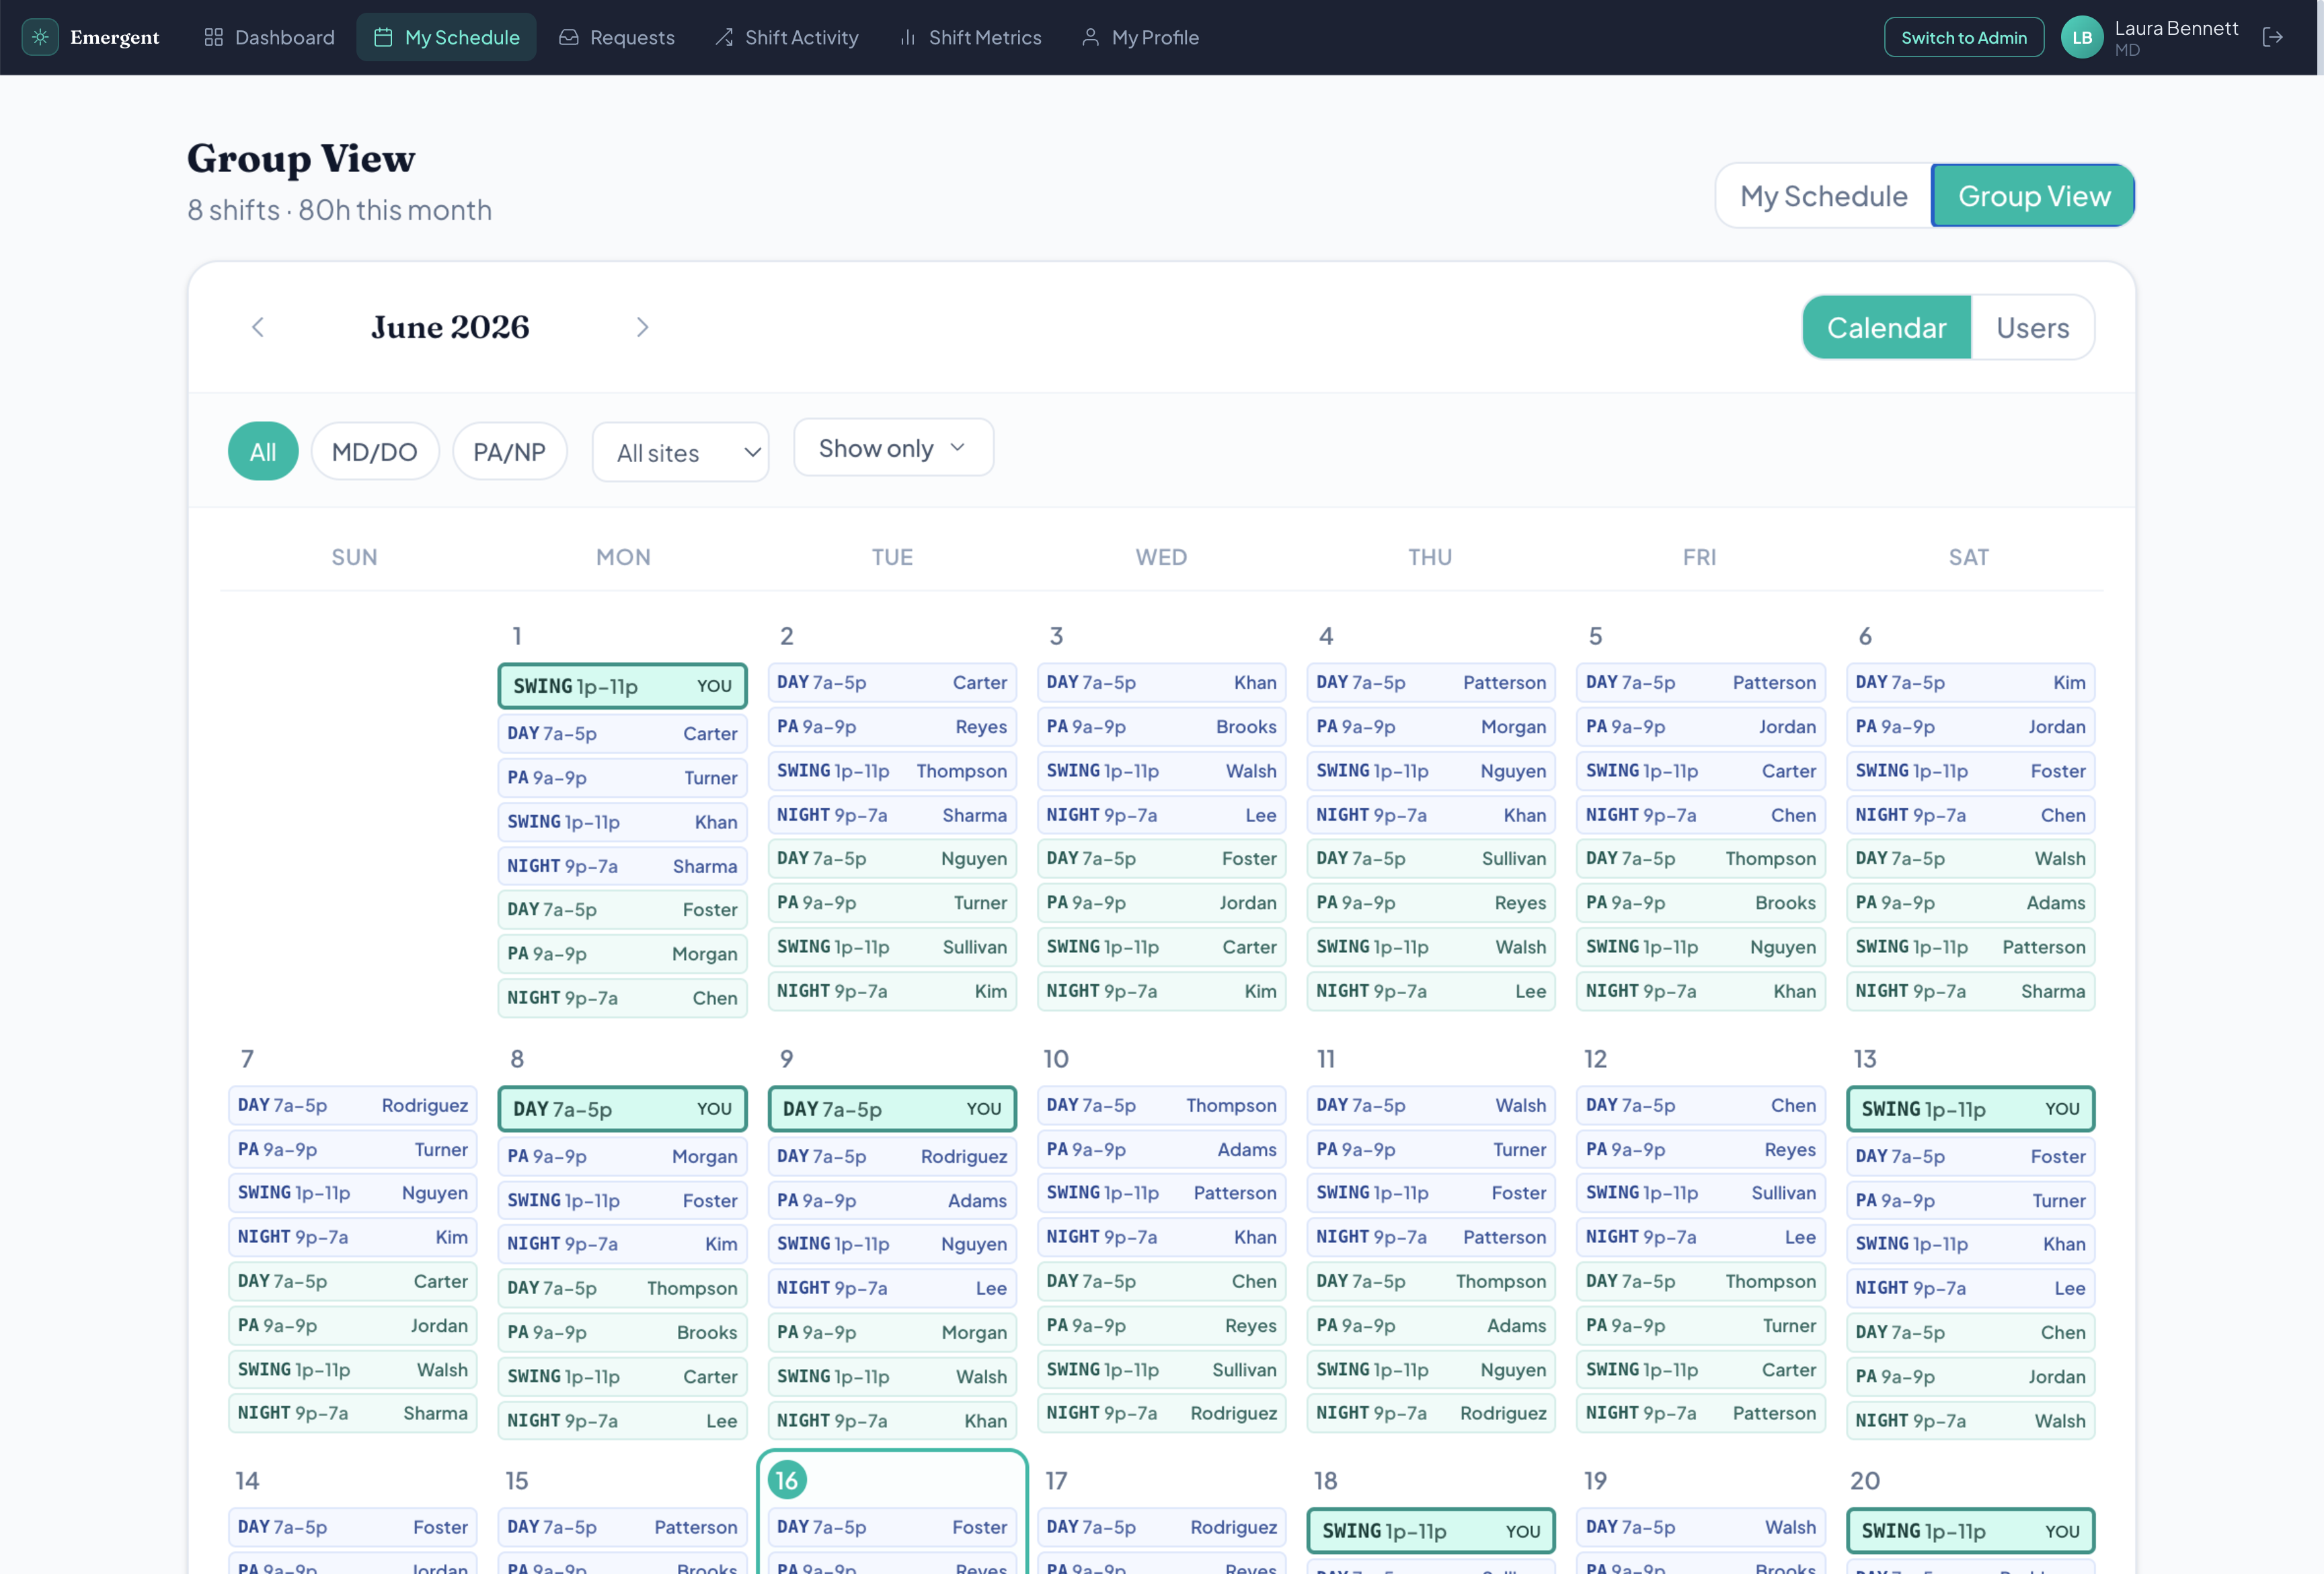Image resolution: width=2324 pixels, height=1574 pixels.
Task: Open the Shift Activity nav item
Action: point(787,37)
